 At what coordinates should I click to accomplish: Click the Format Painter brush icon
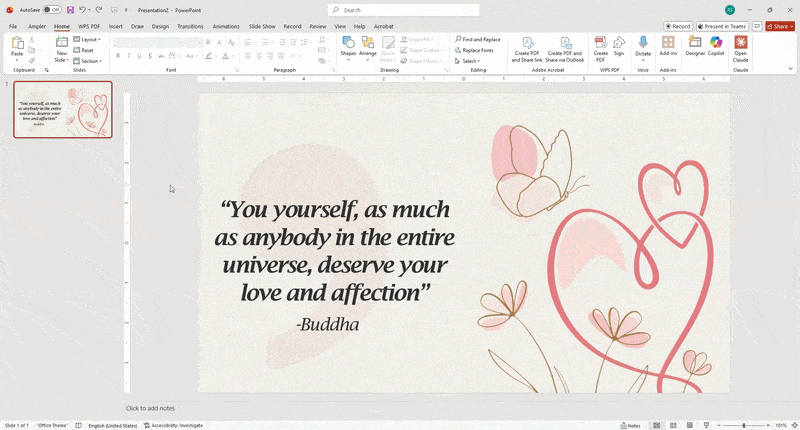click(x=32, y=61)
